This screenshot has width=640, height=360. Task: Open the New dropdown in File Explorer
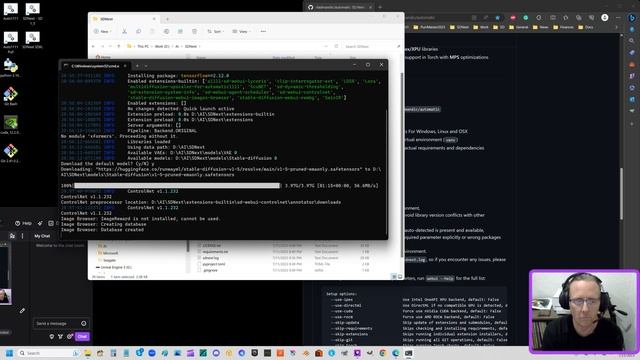pyautogui.click(x=102, y=31)
